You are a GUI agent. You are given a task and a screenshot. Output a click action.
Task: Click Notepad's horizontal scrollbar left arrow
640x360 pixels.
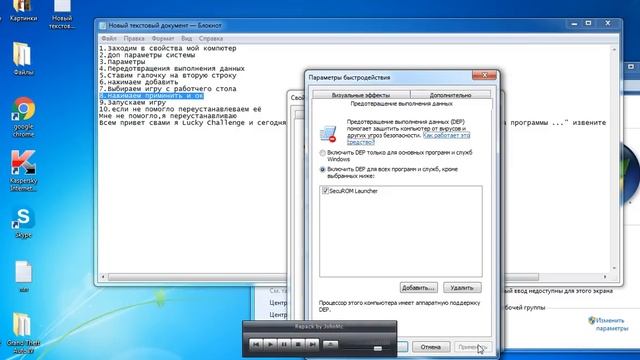(103, 277)
